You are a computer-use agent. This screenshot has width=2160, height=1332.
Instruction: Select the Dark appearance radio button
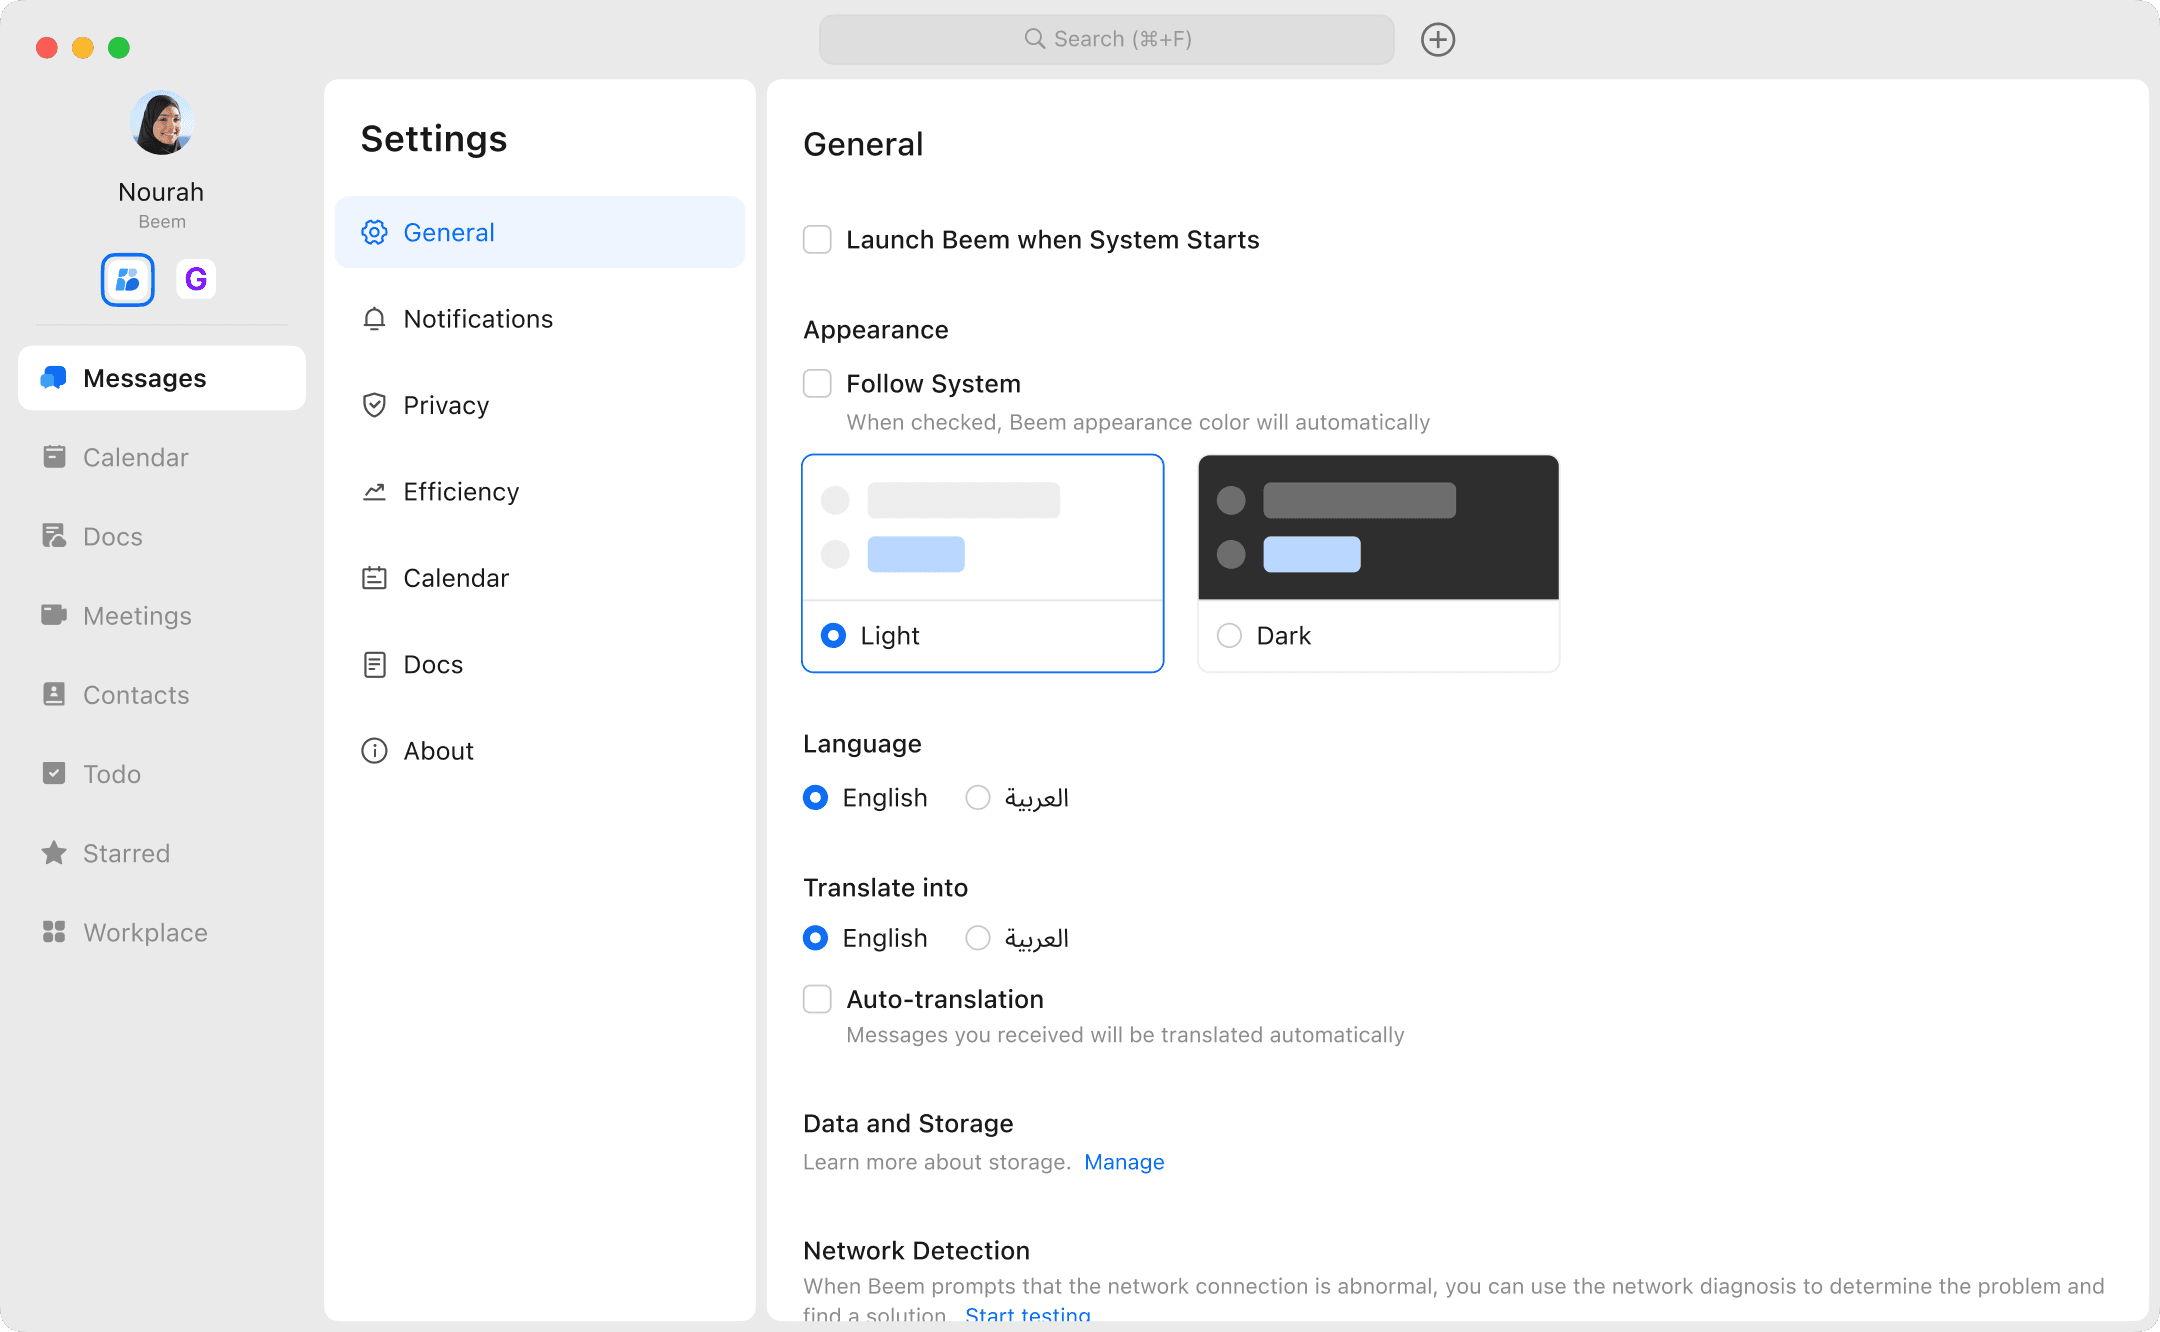coord(1229,636)
